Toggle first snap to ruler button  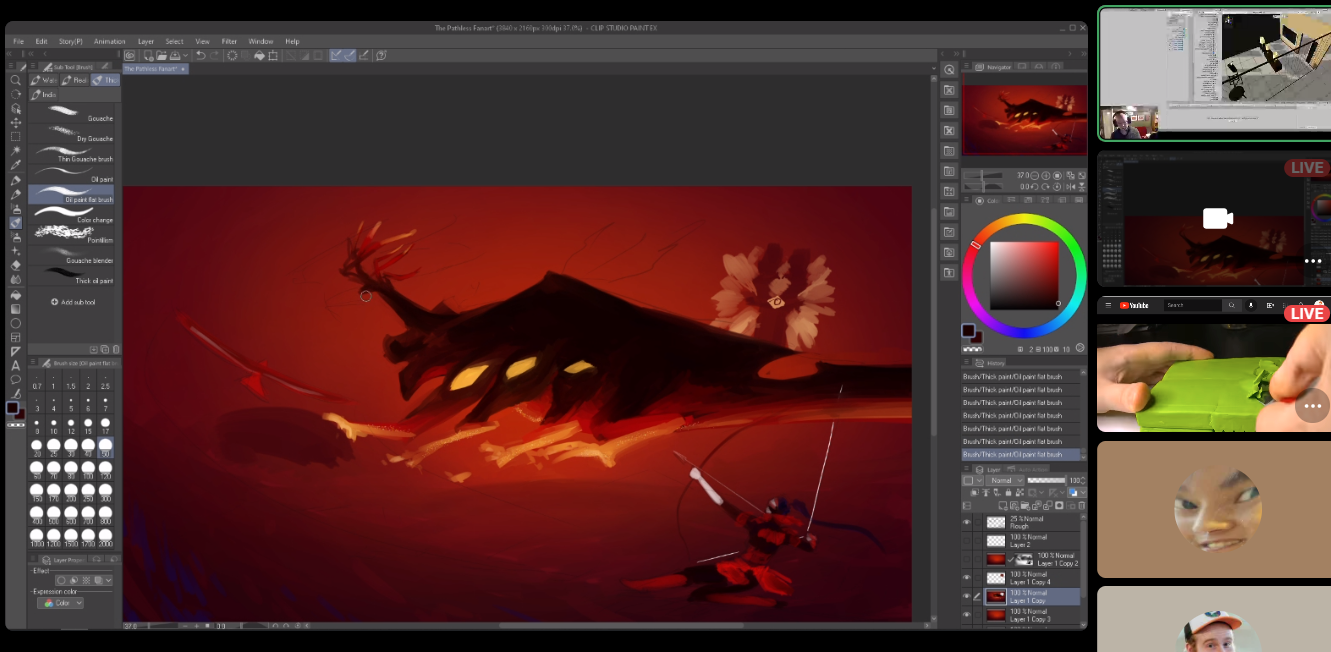(x=337, y=55)
